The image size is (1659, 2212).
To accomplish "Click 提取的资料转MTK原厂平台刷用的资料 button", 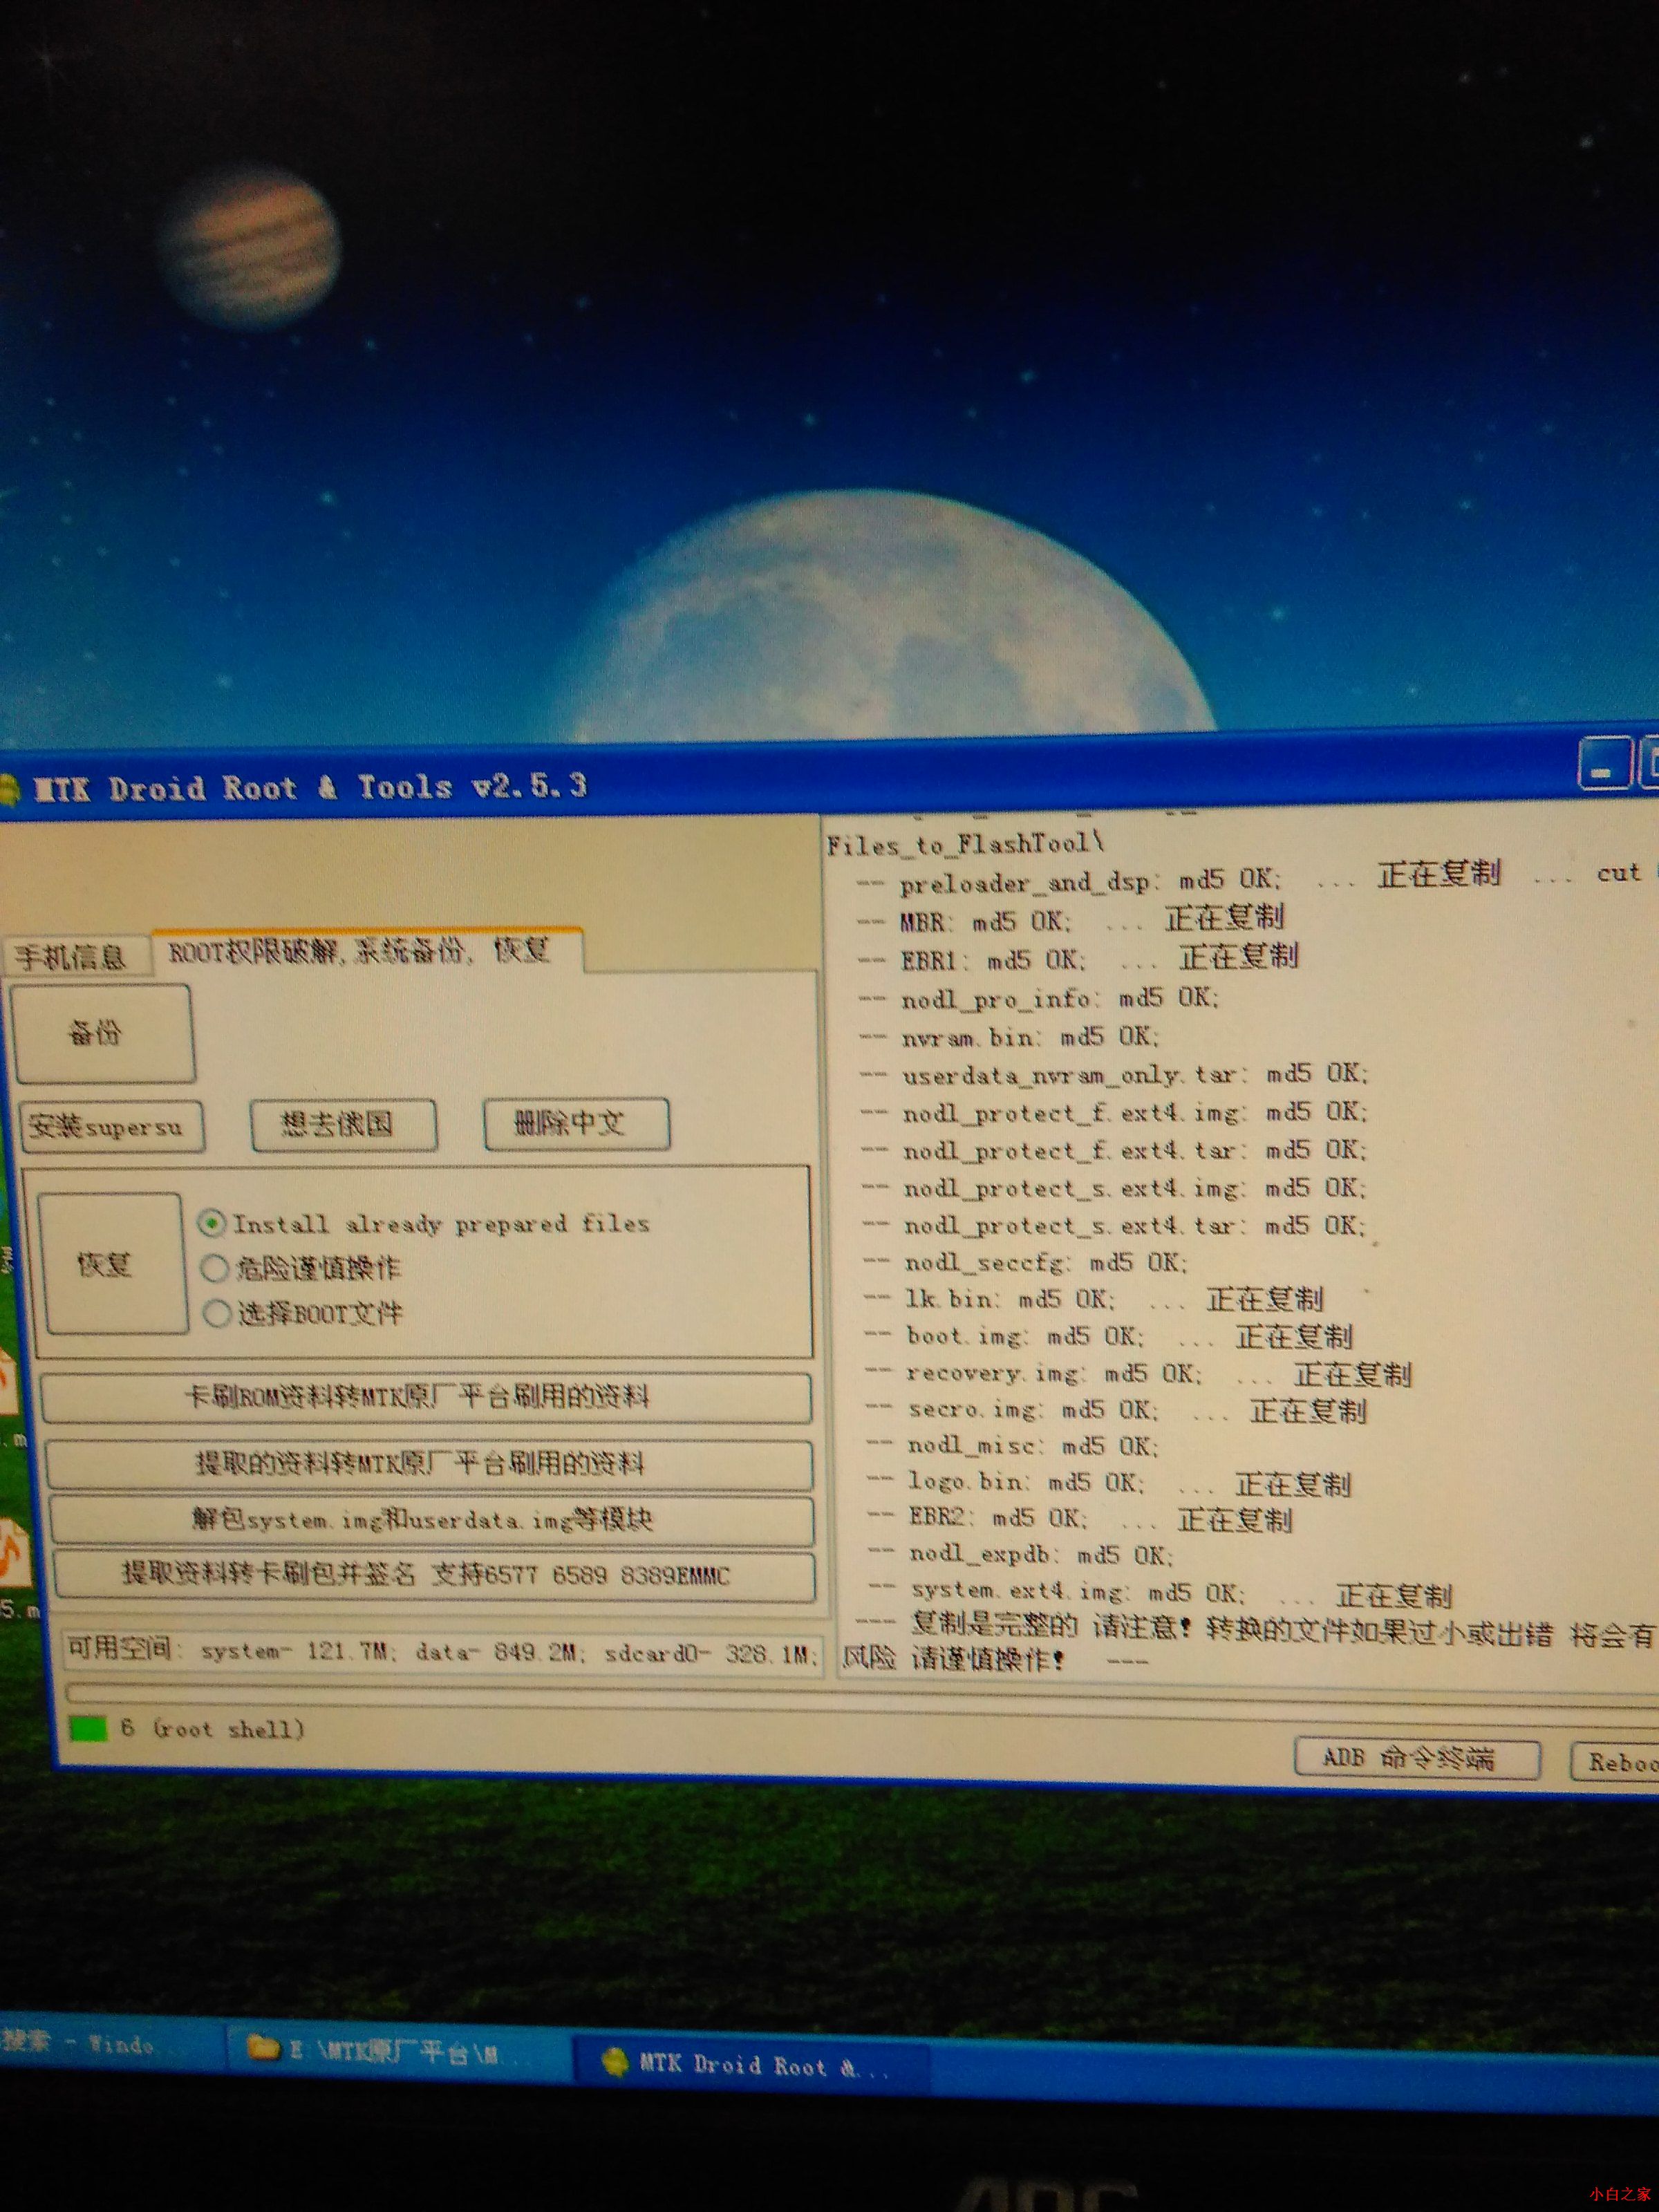I will click(x=429, y=1465).
